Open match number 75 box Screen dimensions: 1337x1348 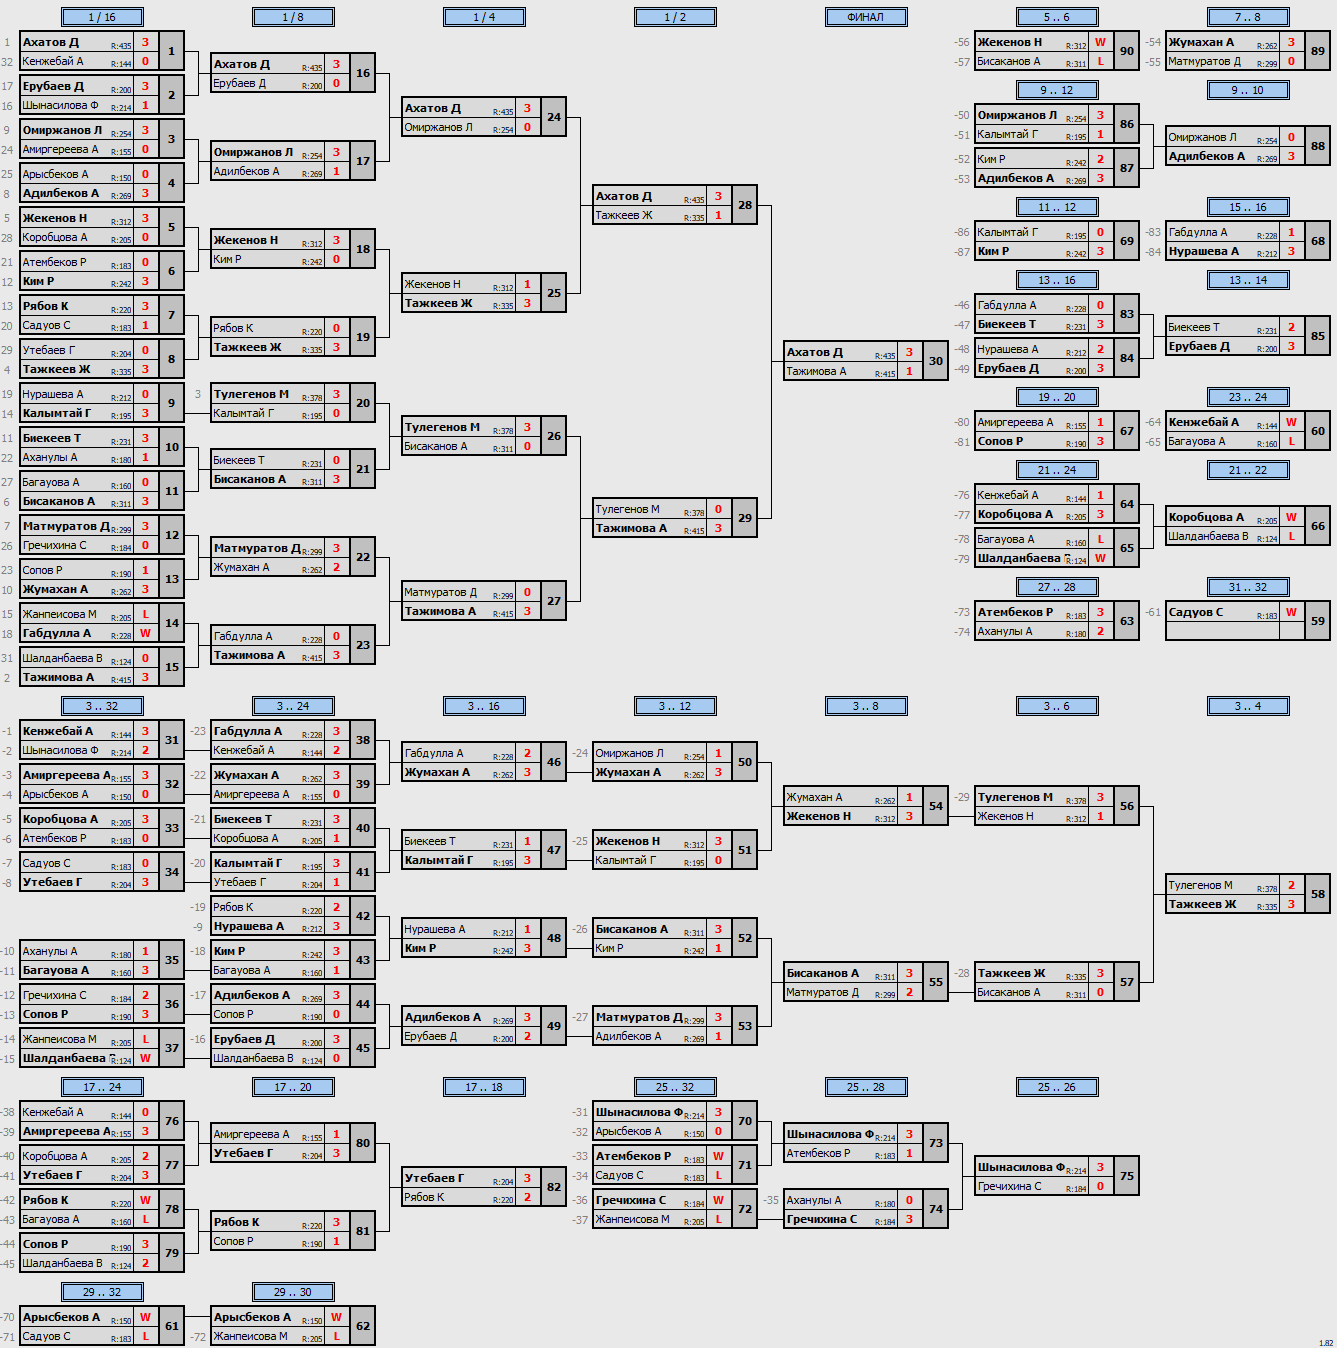1127,1176
